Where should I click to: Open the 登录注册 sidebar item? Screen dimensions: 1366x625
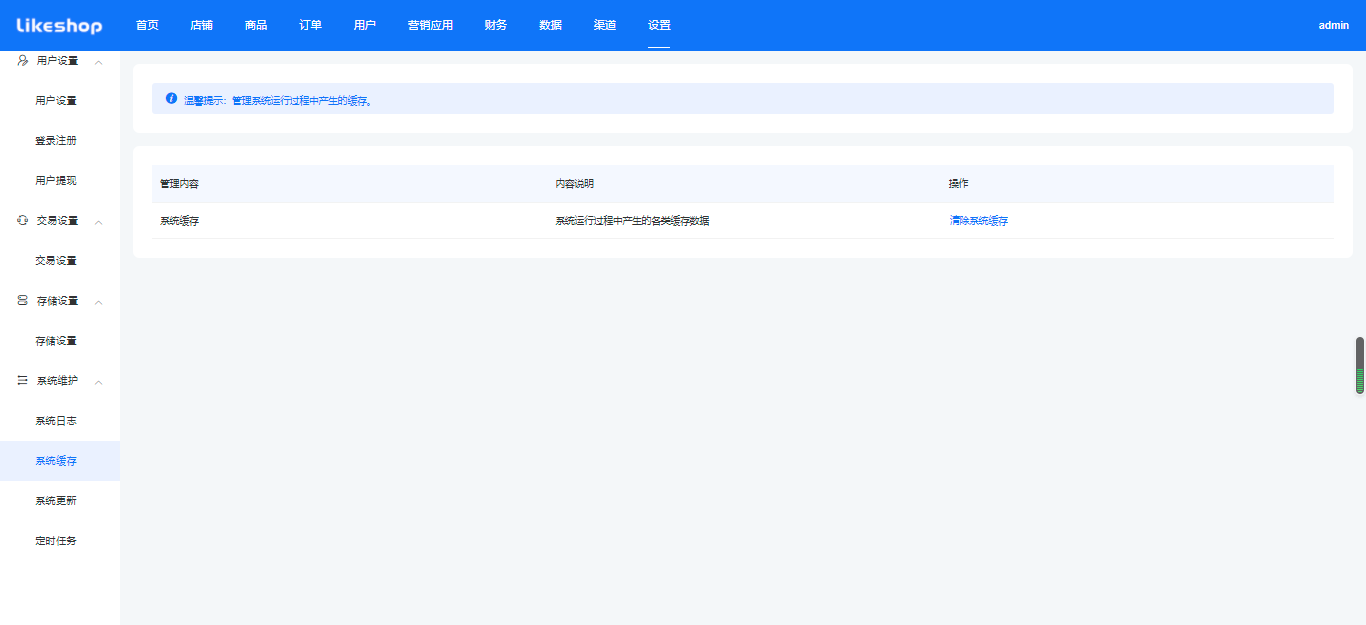pyautogui.click(x=60, y=141)
